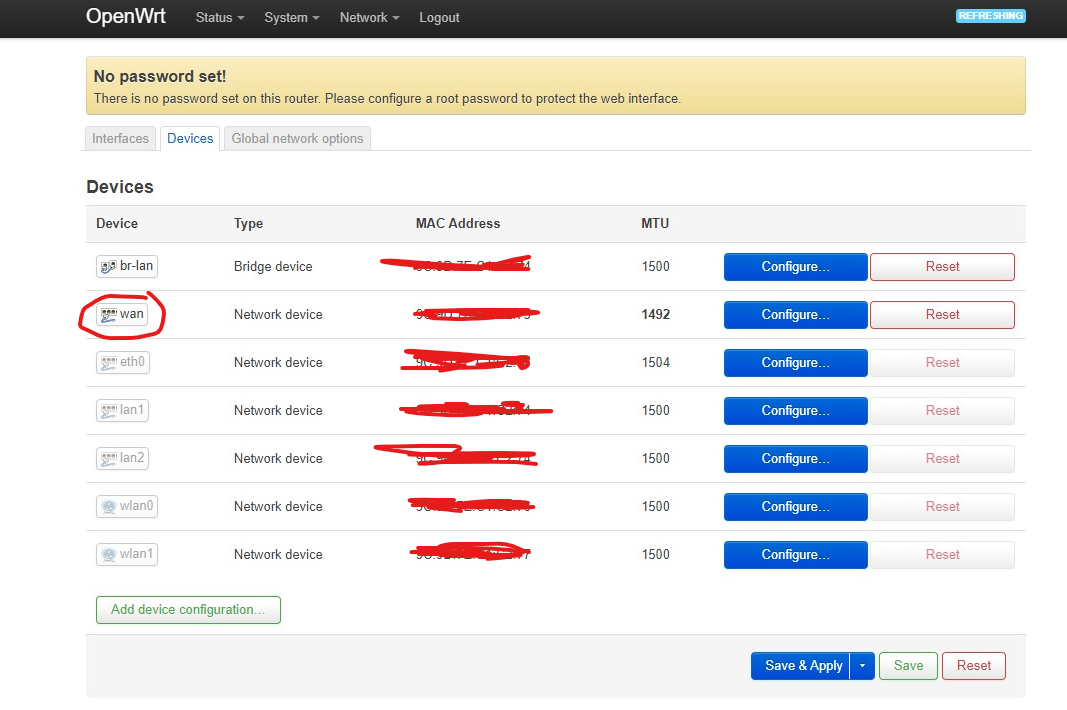Reset the lan2 device
Image resolution: width=1067 pixels, height=710 pixels.
pyautogui.click(x=942, y=459)
